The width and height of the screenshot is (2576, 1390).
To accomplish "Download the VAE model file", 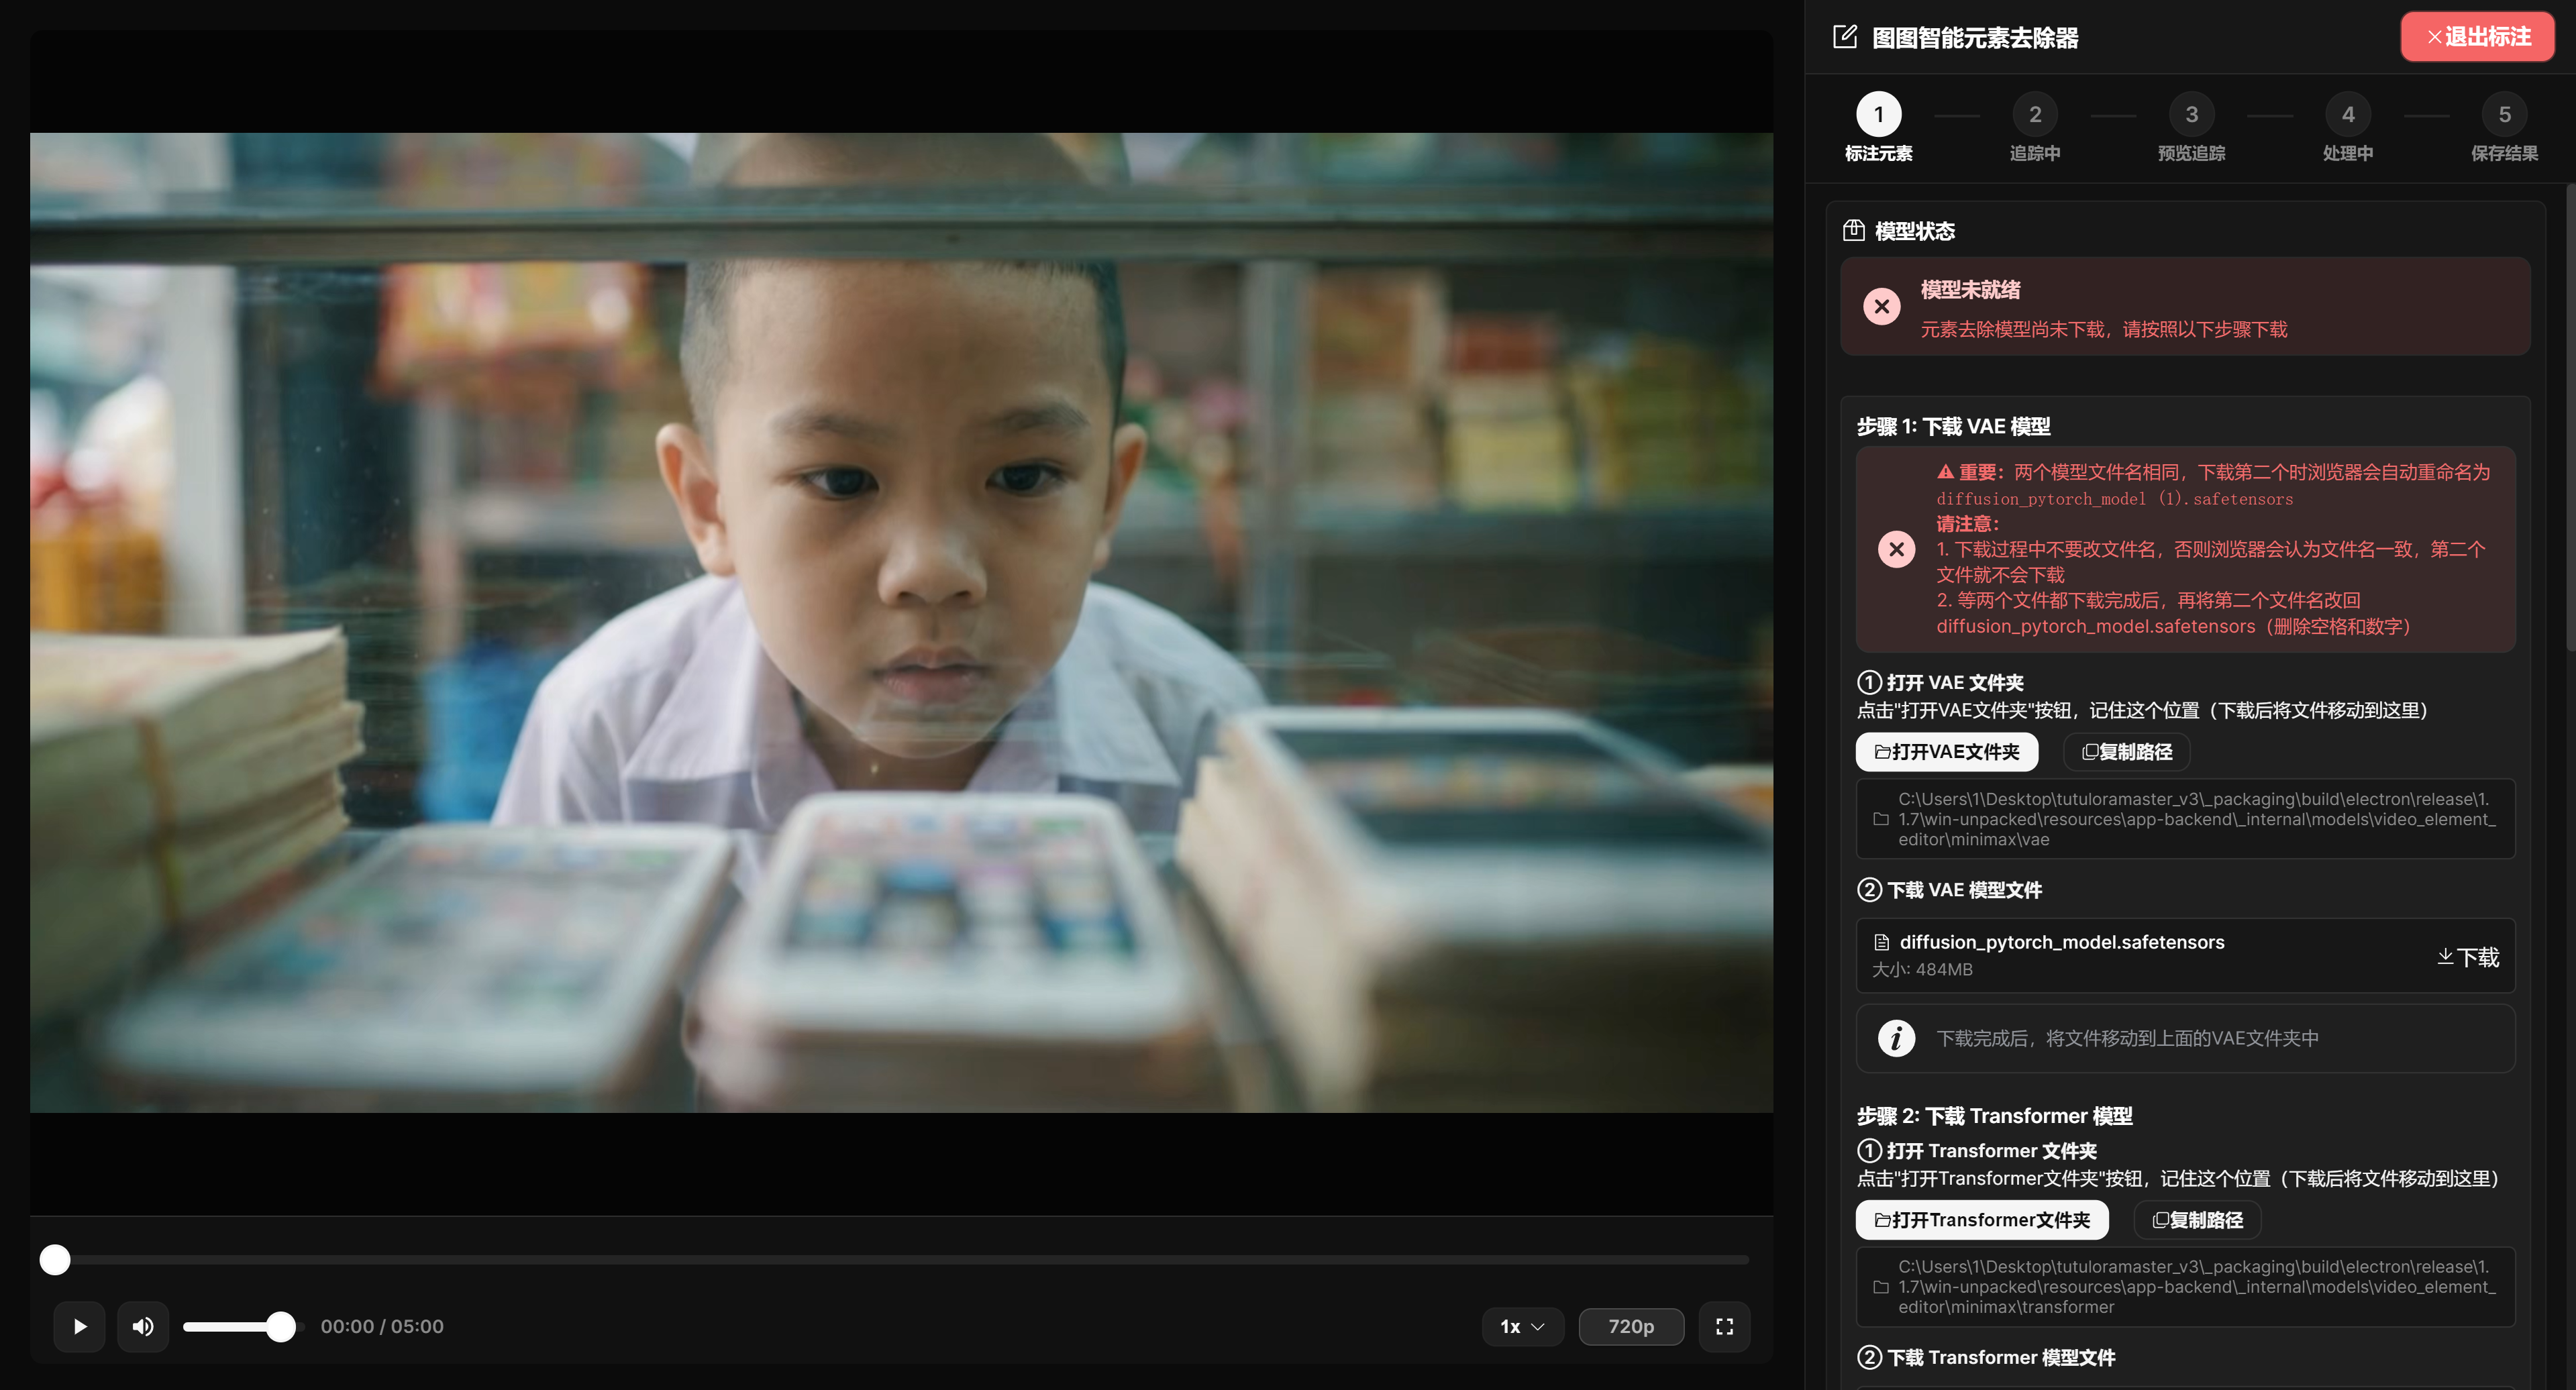I will (x=2468, y=957).
